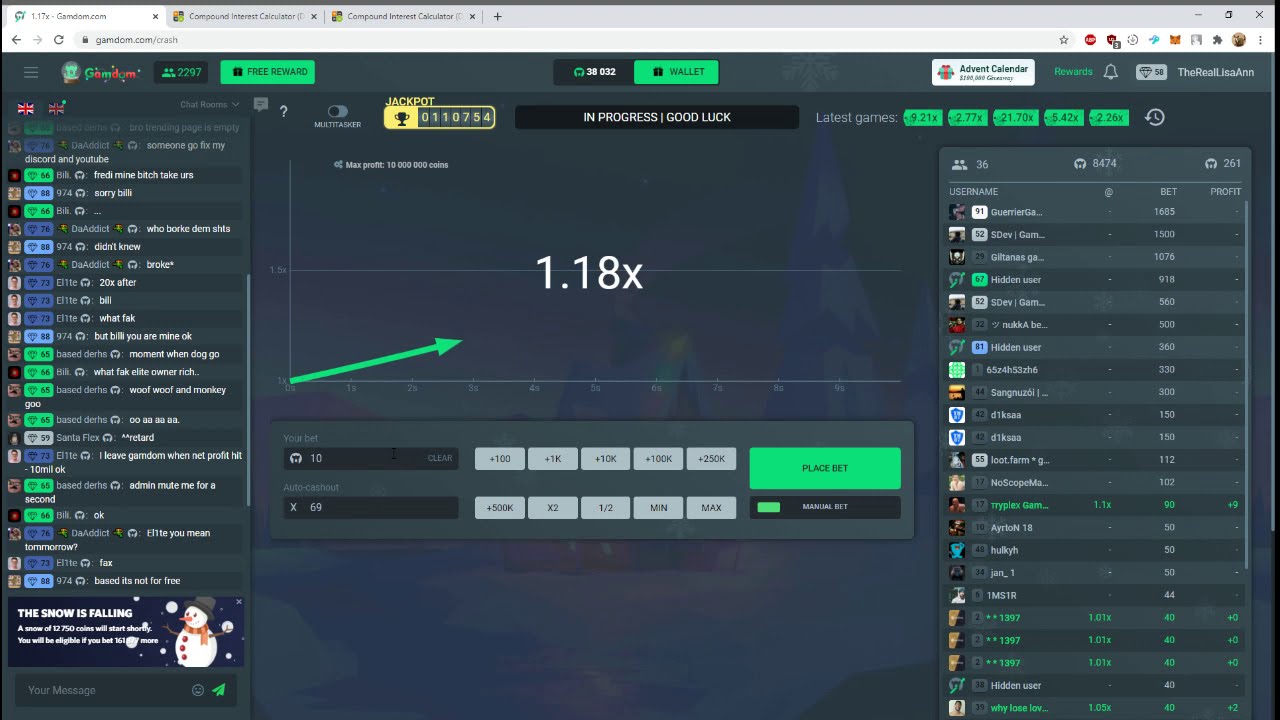Click the PROFIT column header
Screen dimensions: 1280x720
coord(1225,192)
